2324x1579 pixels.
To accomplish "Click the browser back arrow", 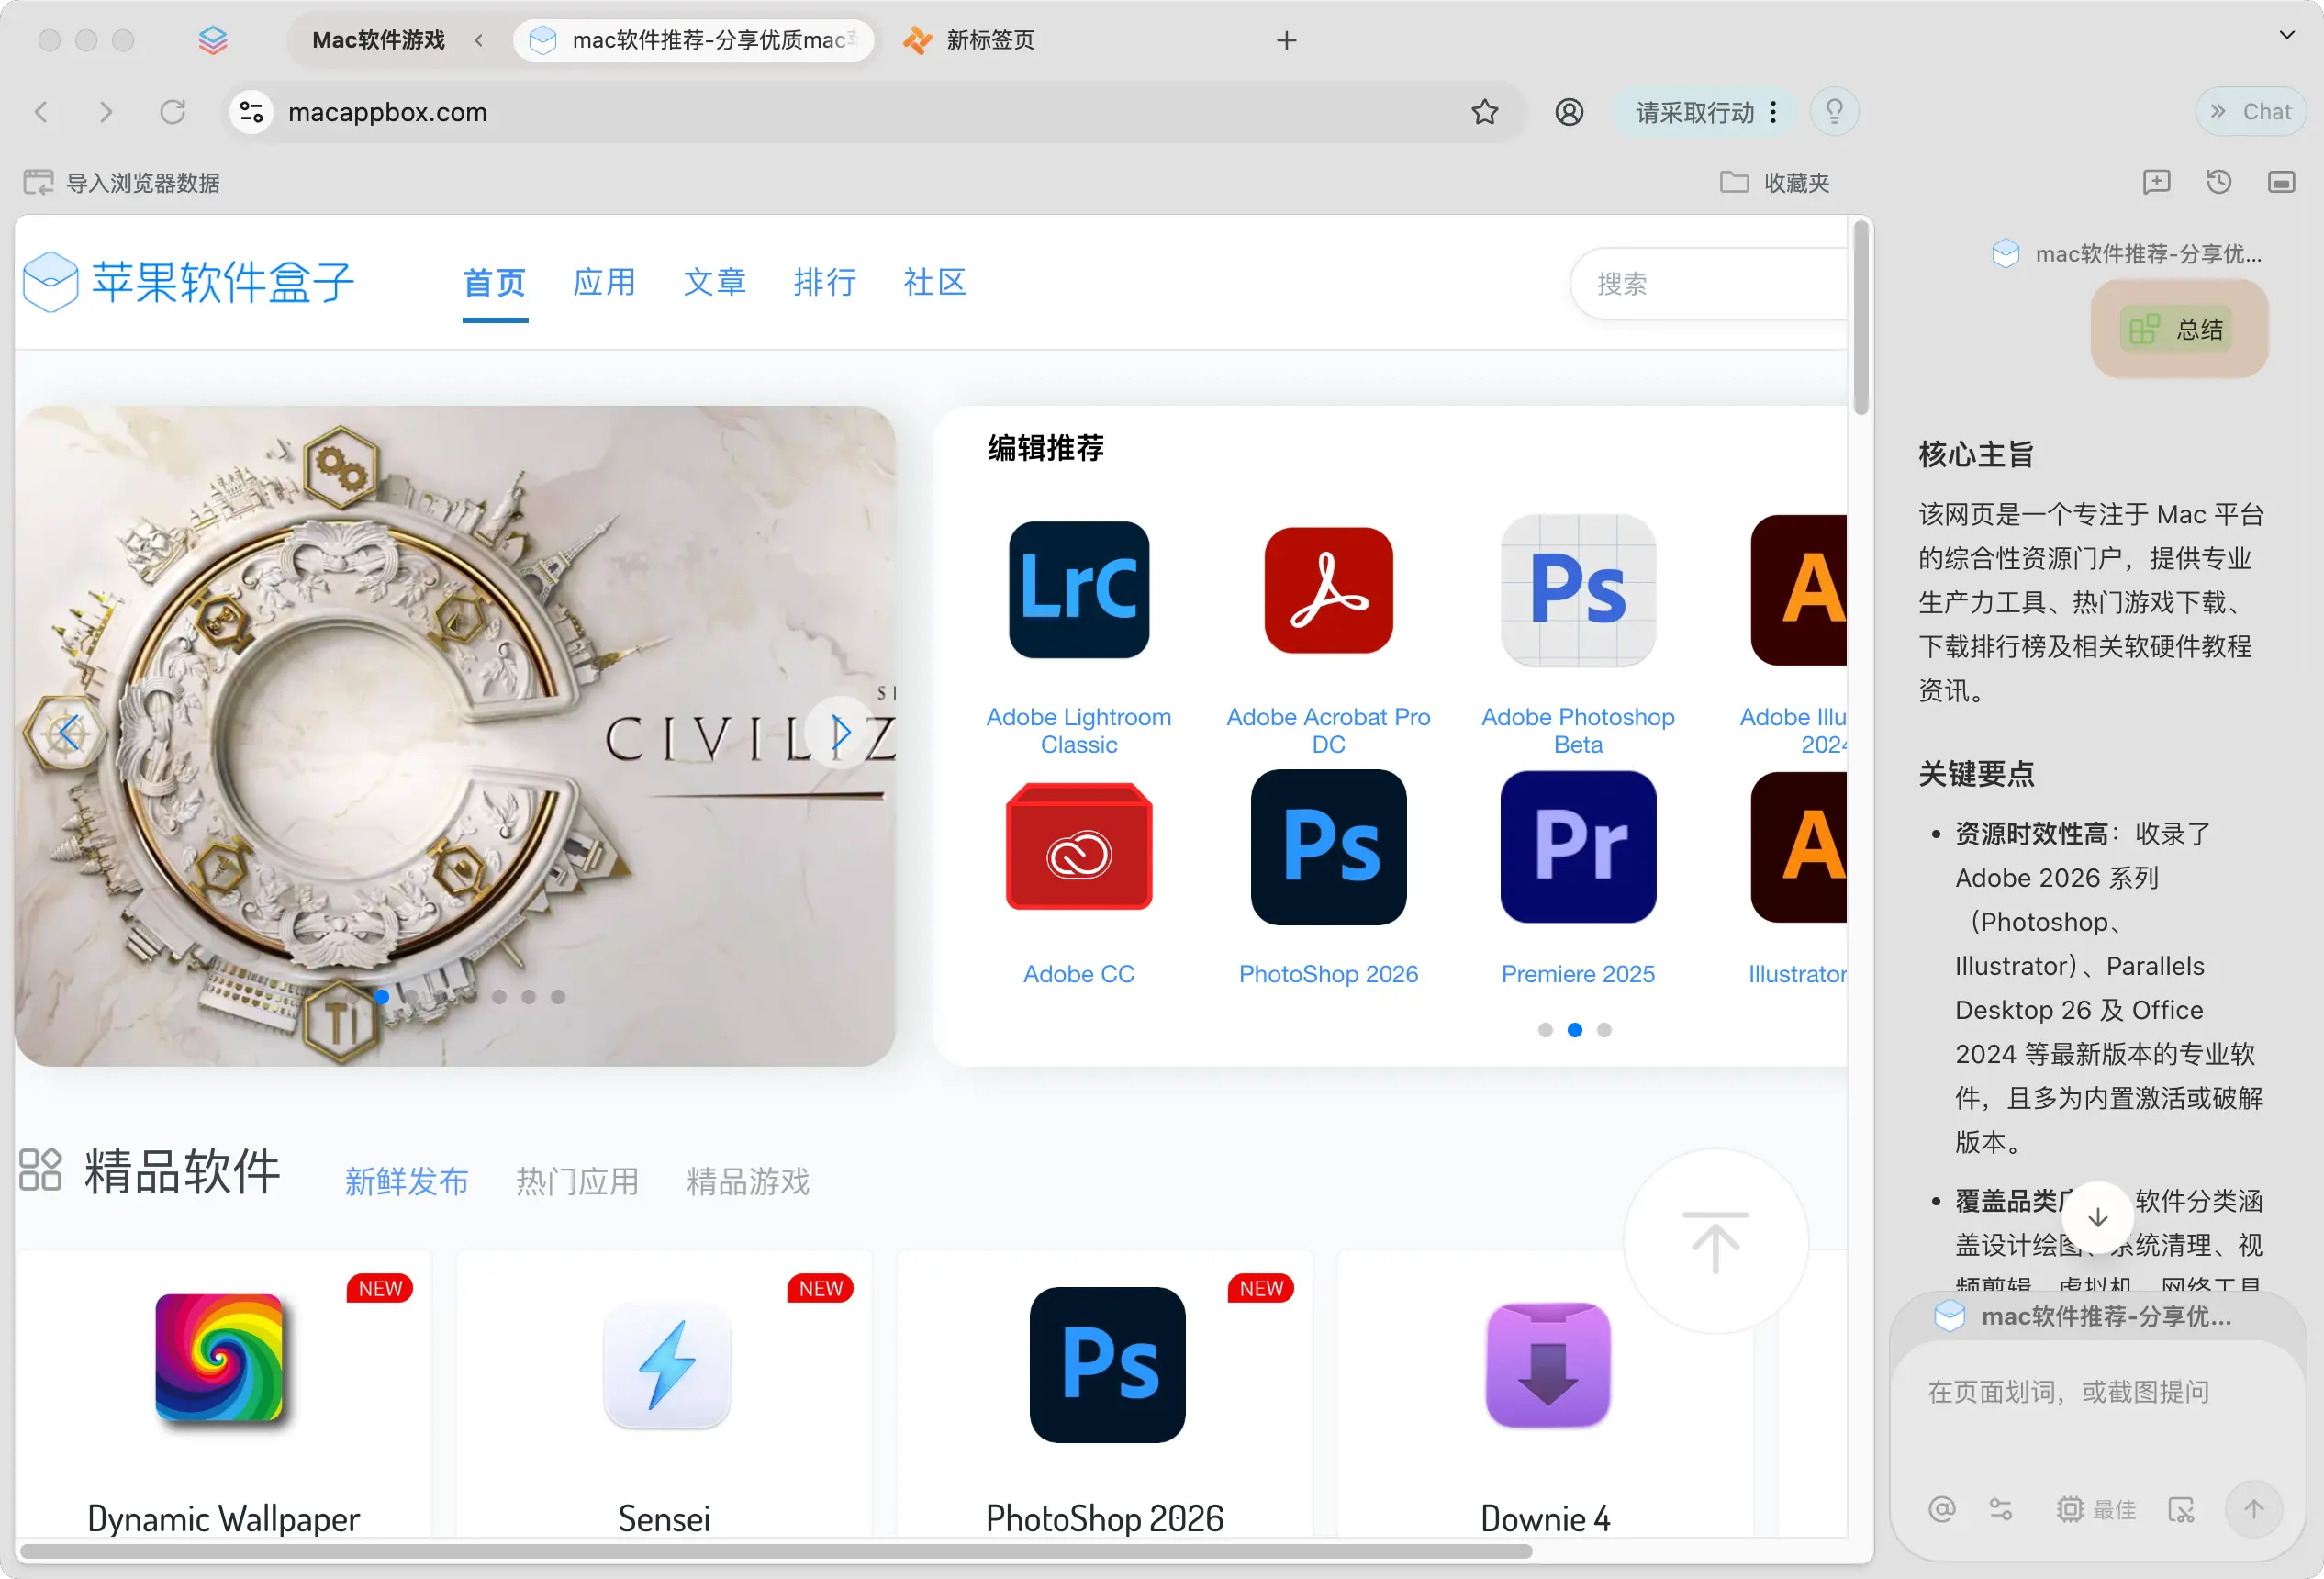I will point(41,112).
